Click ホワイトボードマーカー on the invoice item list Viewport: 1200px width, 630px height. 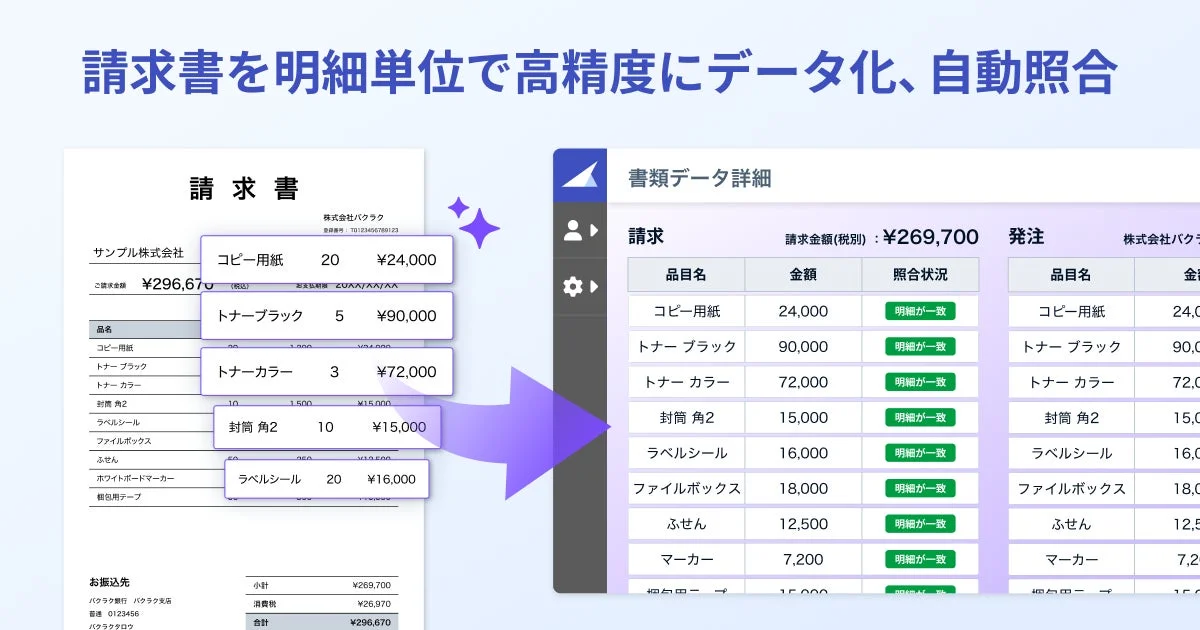tap(135, 478)
